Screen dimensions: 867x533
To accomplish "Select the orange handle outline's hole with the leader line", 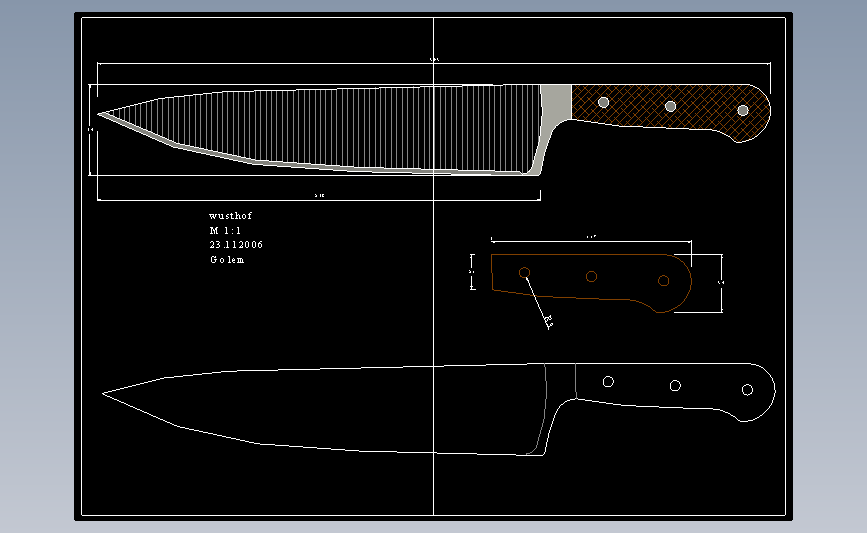I will [524, 273].
